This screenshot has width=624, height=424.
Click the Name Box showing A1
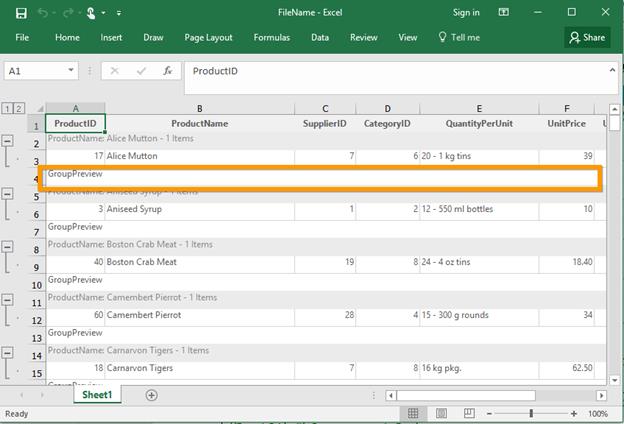[35, 71]
